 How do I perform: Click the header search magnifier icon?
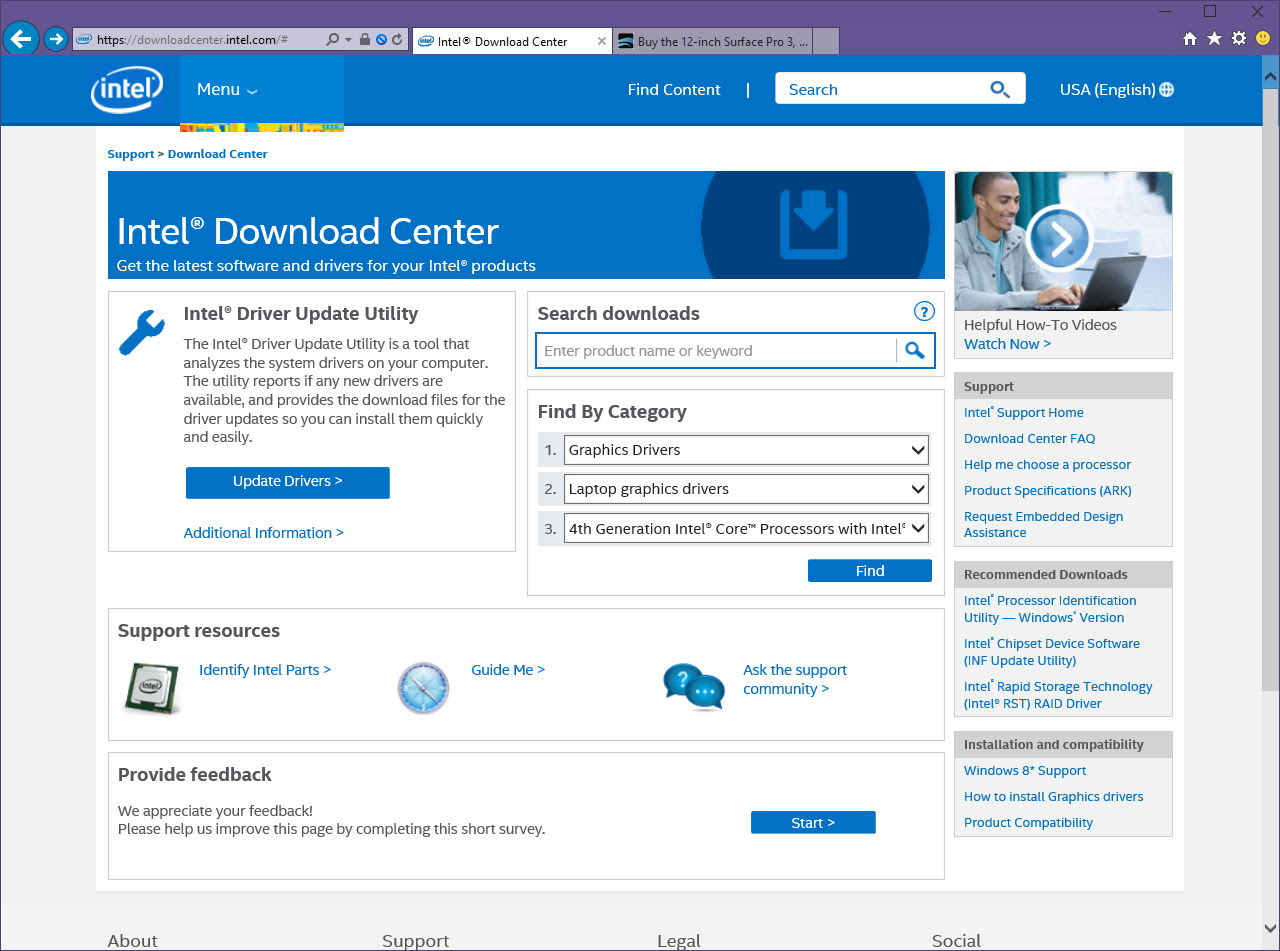[x=1000, y=89]
